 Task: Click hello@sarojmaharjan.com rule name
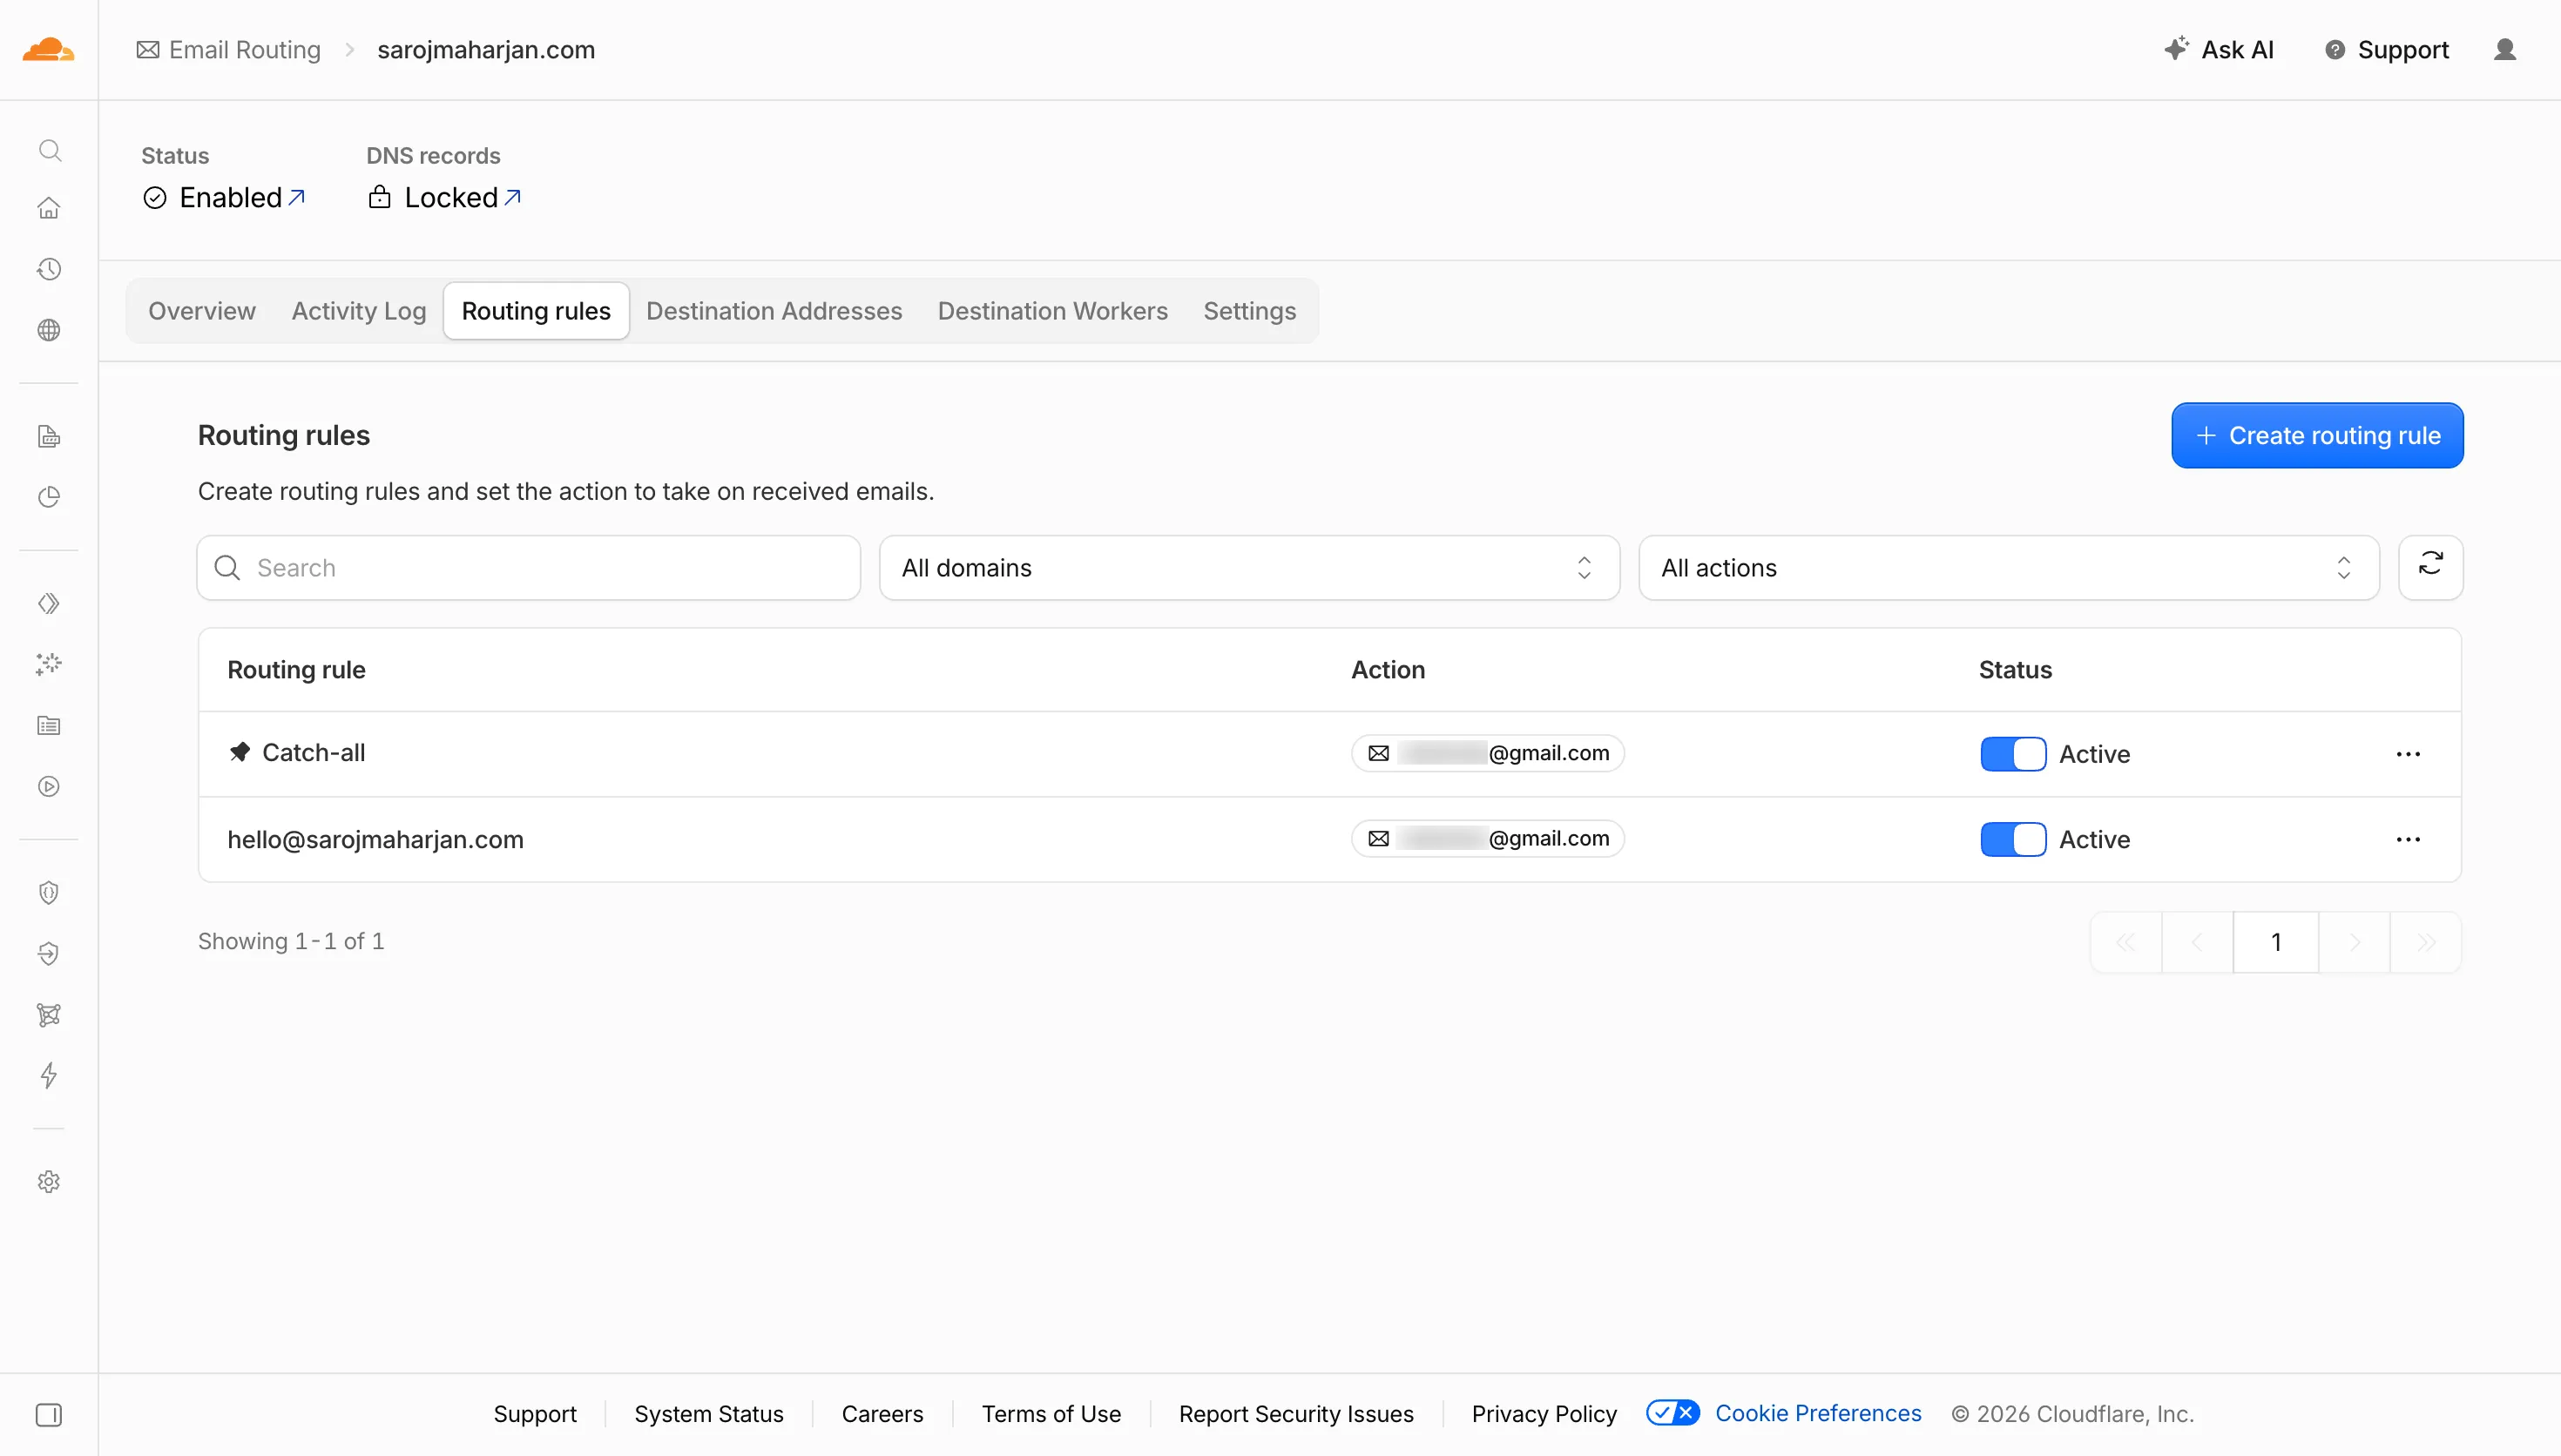(375, 839)
